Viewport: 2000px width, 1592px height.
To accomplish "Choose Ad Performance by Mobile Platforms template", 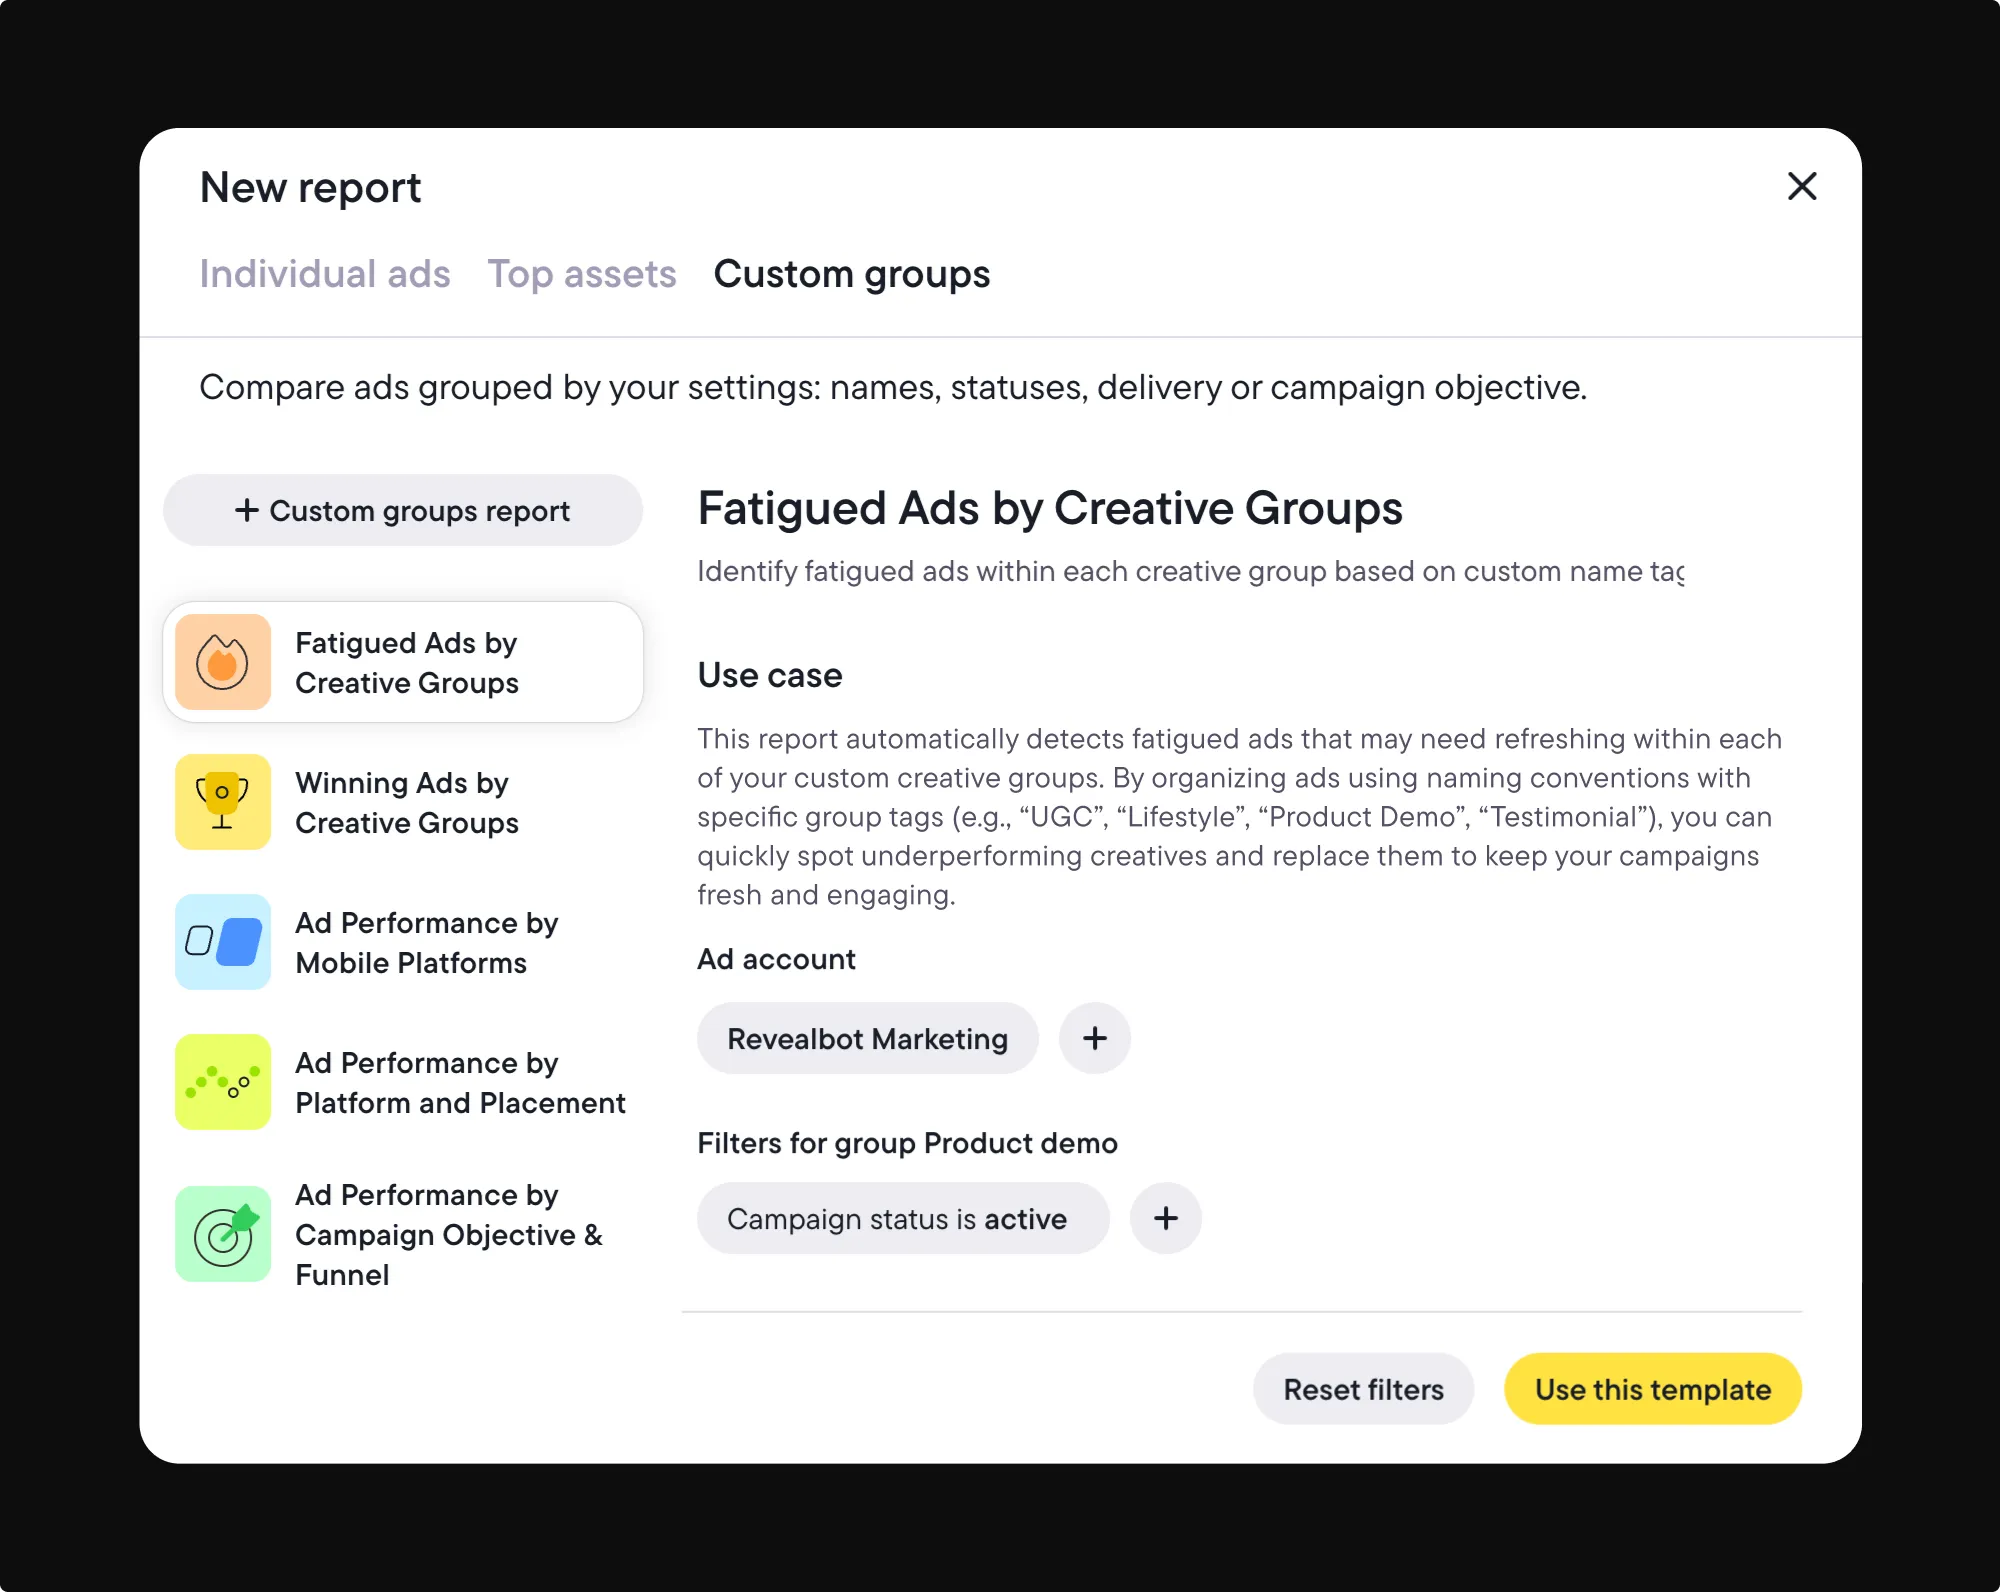I will click(x=426, y=942).
